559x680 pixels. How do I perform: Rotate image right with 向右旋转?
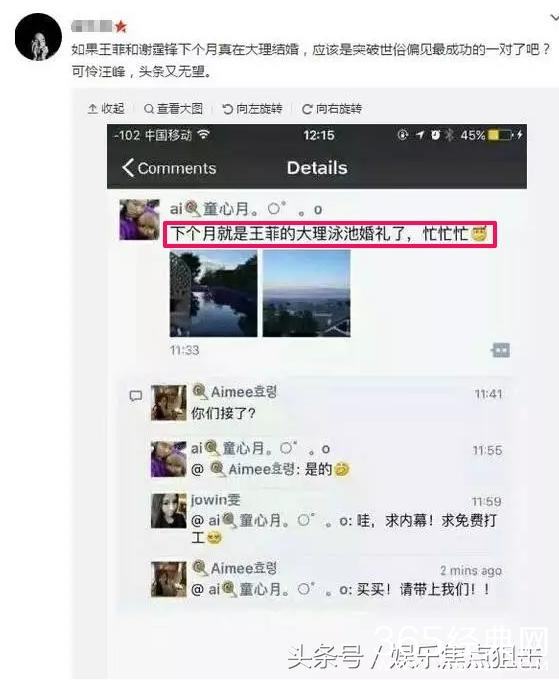(332, 108)
